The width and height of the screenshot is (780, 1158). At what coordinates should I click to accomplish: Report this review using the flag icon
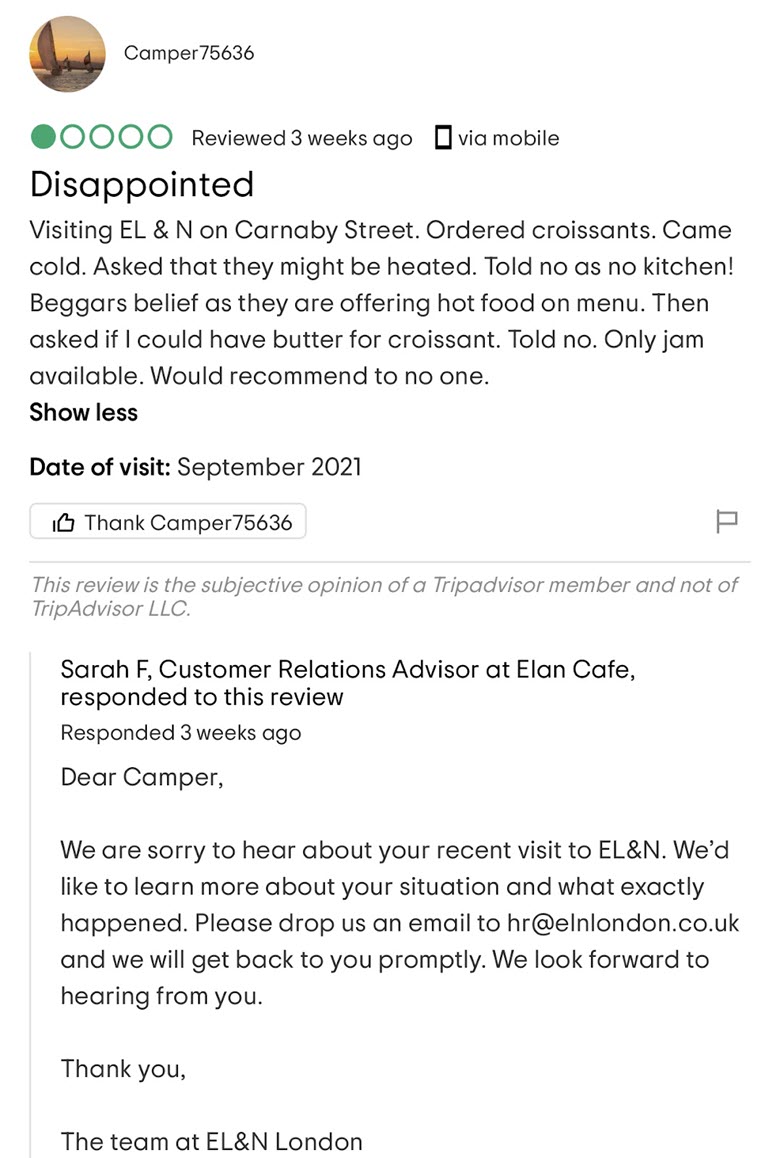pyautogui.click(x=727, y=521)
